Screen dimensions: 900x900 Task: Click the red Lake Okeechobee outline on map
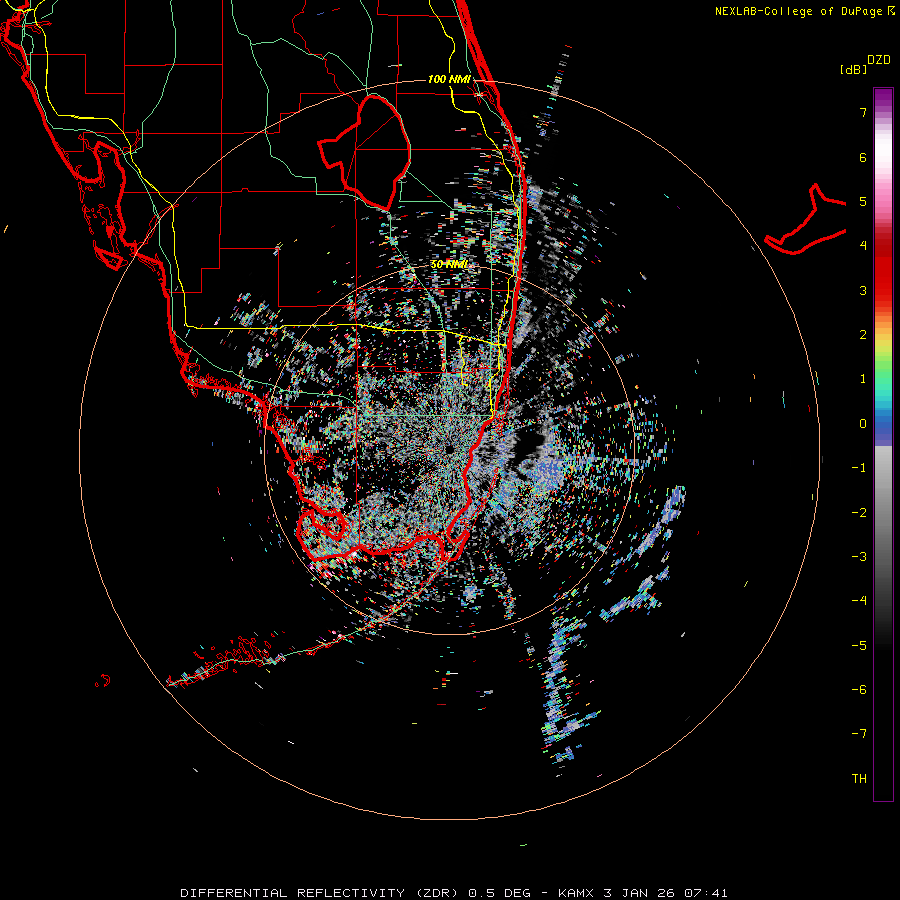[x=364, y=153]
